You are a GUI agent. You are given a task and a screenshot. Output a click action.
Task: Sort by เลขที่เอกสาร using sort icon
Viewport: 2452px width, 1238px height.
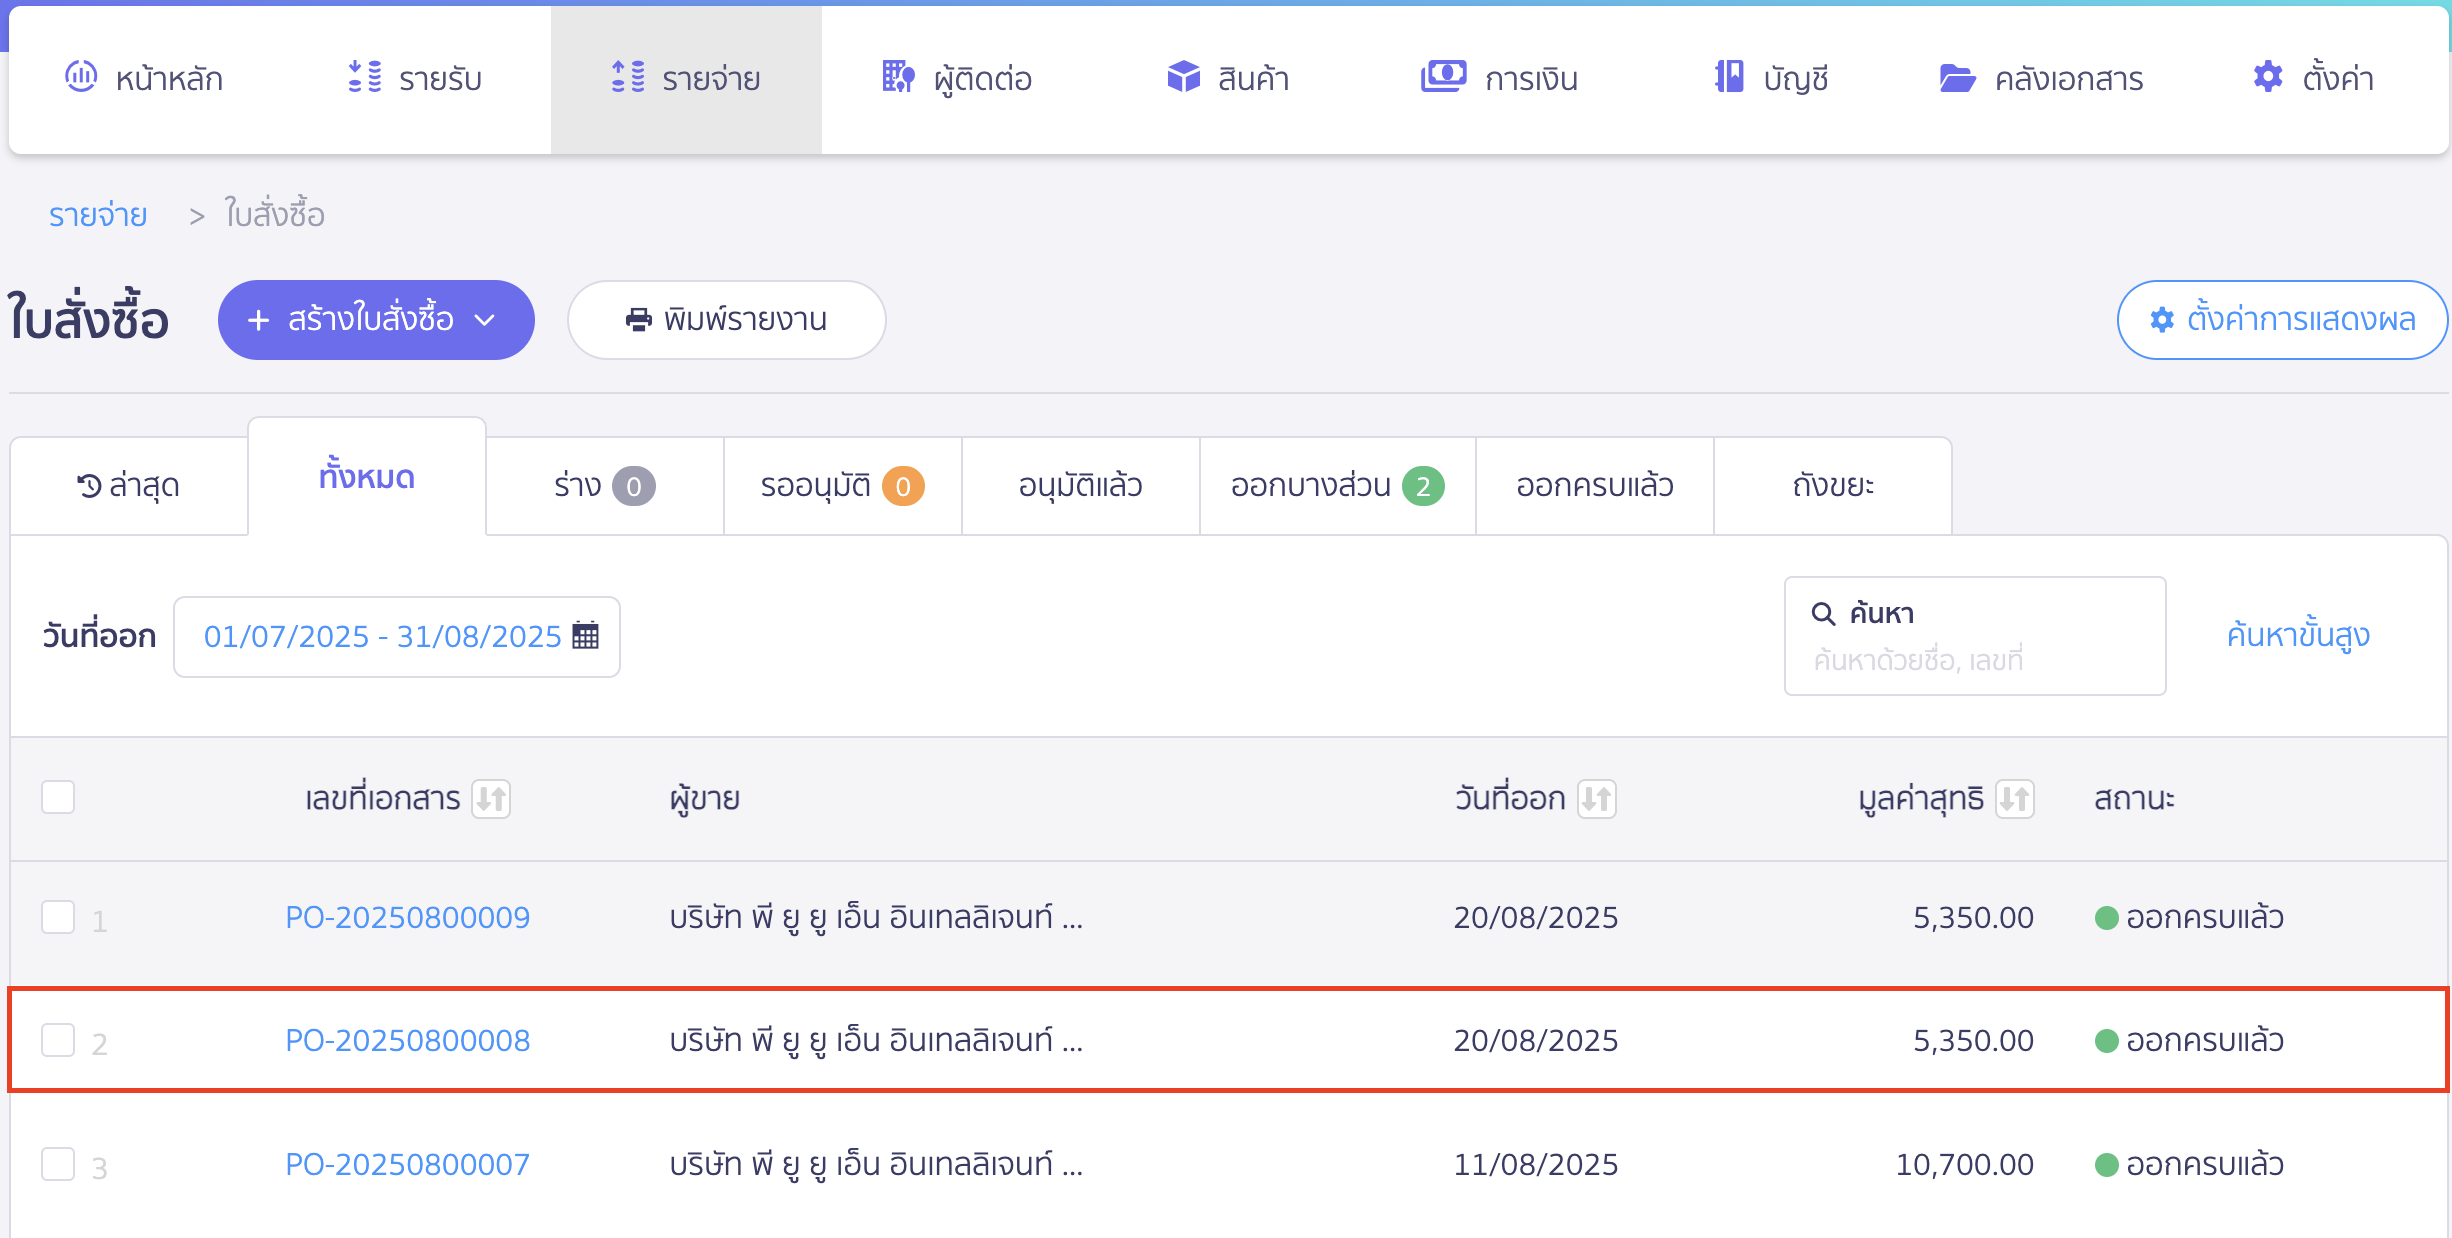pos(491,798)
